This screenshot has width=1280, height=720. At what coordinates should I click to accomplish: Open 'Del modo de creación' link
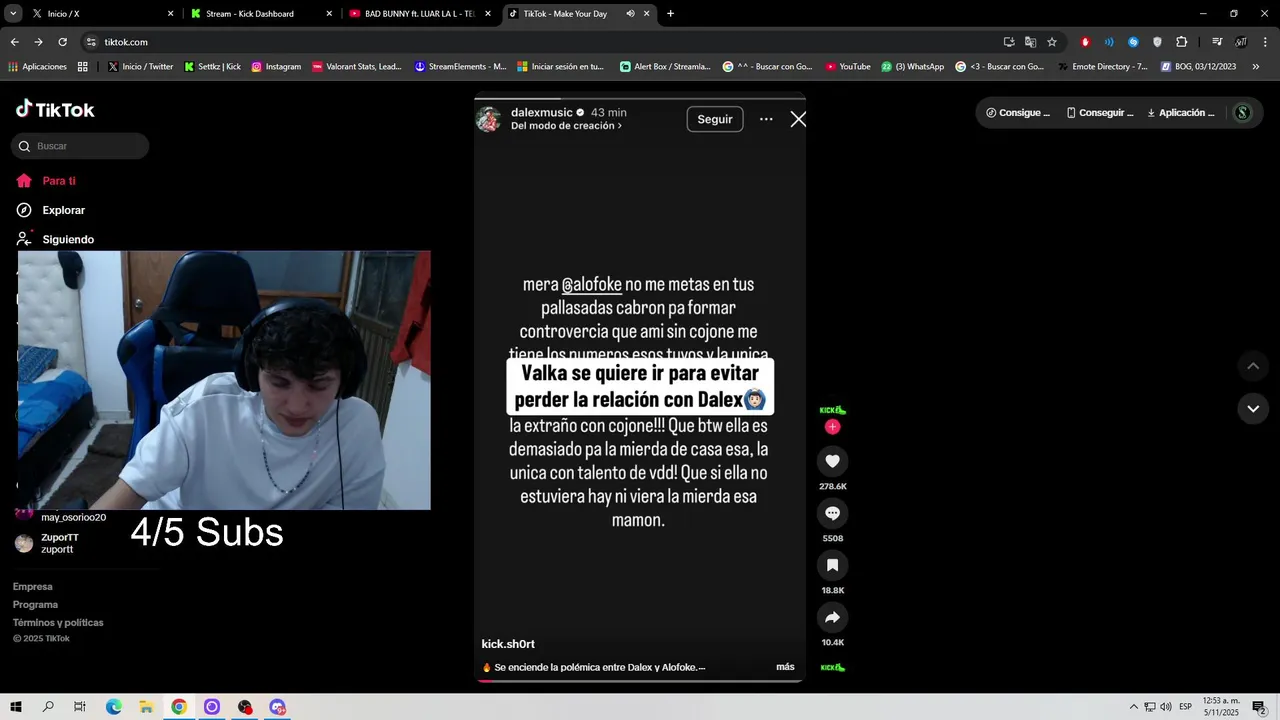coord(566,126)
